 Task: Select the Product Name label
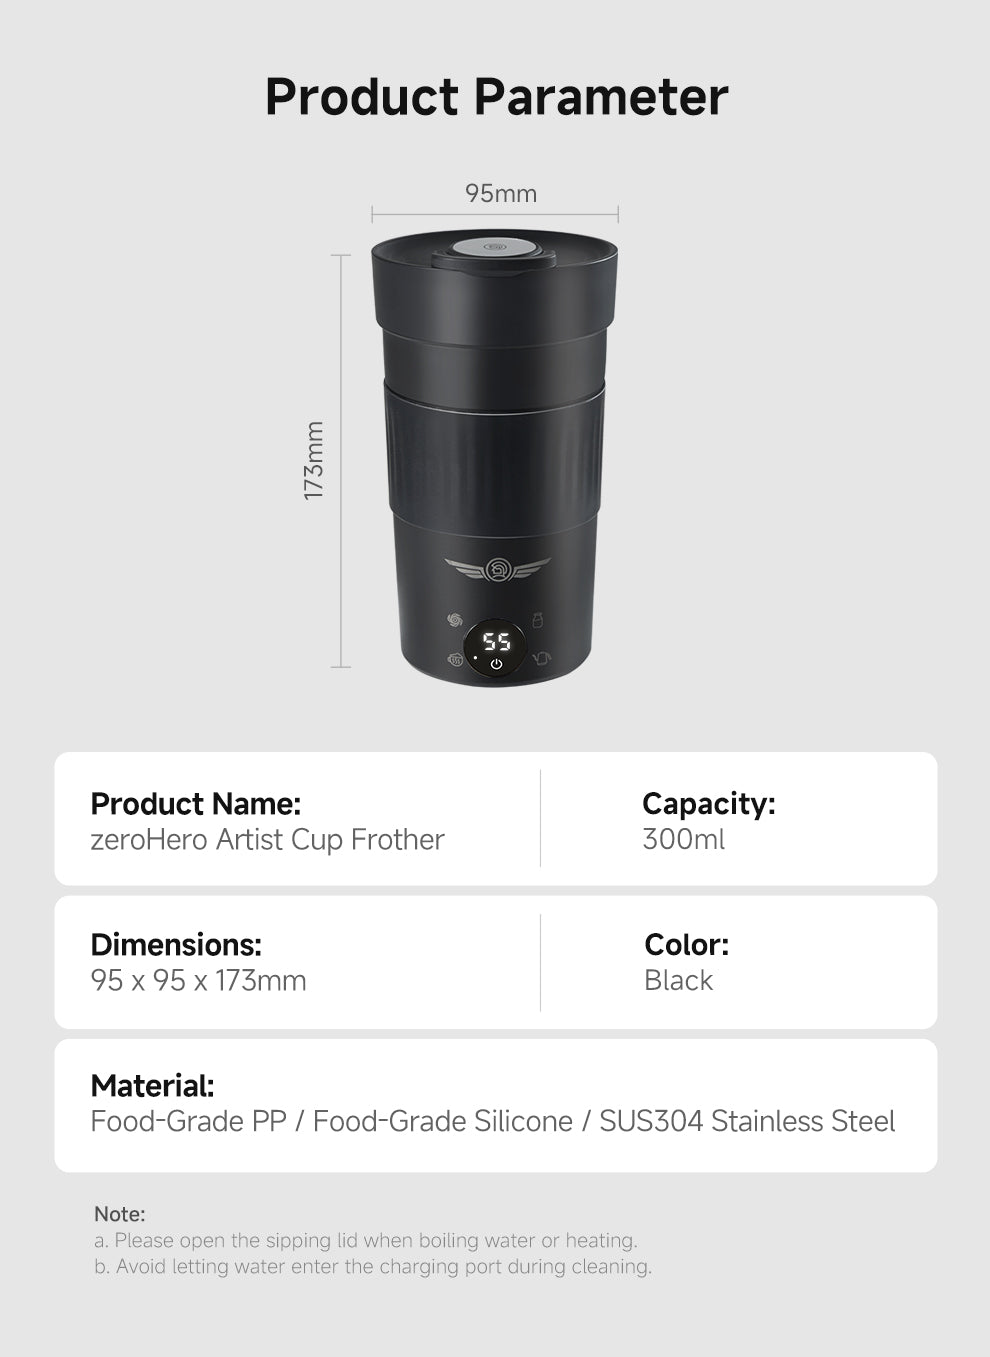click(195, 804)
